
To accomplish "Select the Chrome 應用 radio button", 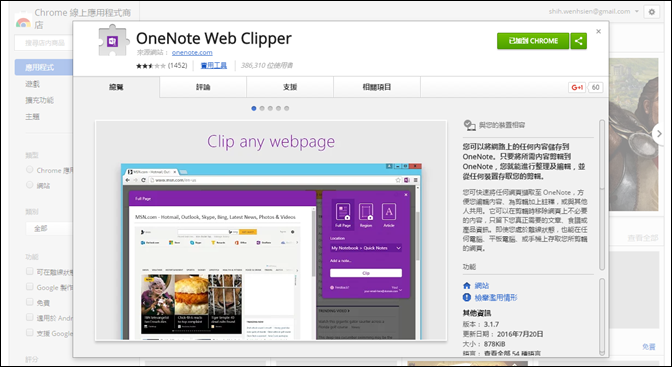I will pyautogui.click(x=30, y=170).
